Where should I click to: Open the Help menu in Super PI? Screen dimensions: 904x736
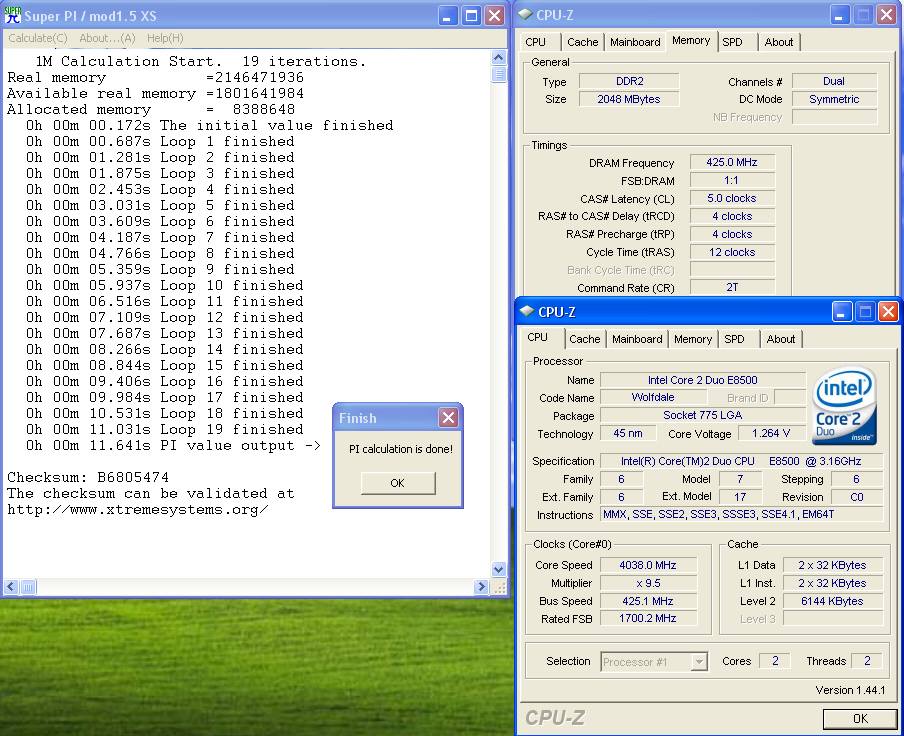click(165, 38)
